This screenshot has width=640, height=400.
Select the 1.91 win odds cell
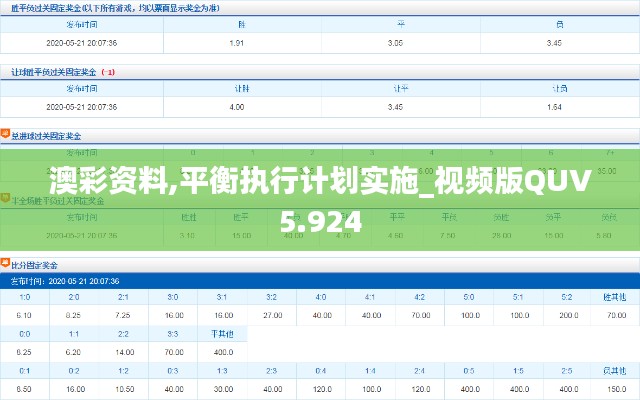click(x=237, y=43)
